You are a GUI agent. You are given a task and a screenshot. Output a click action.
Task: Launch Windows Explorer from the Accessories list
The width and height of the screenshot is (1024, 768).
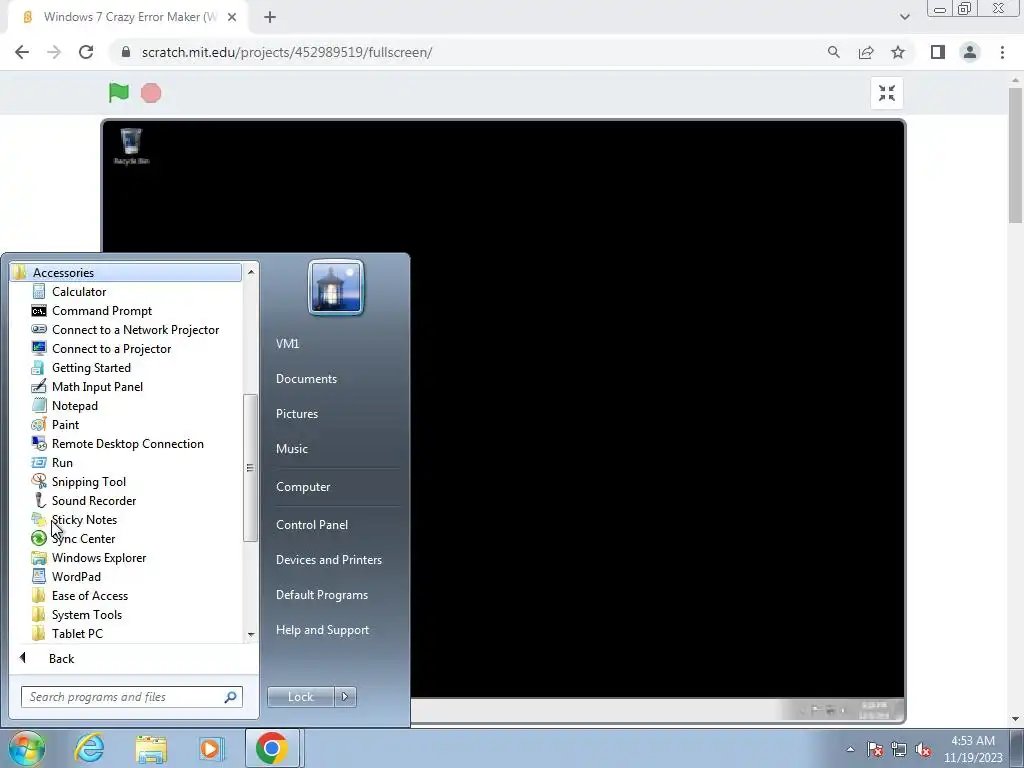pos(99,558)
